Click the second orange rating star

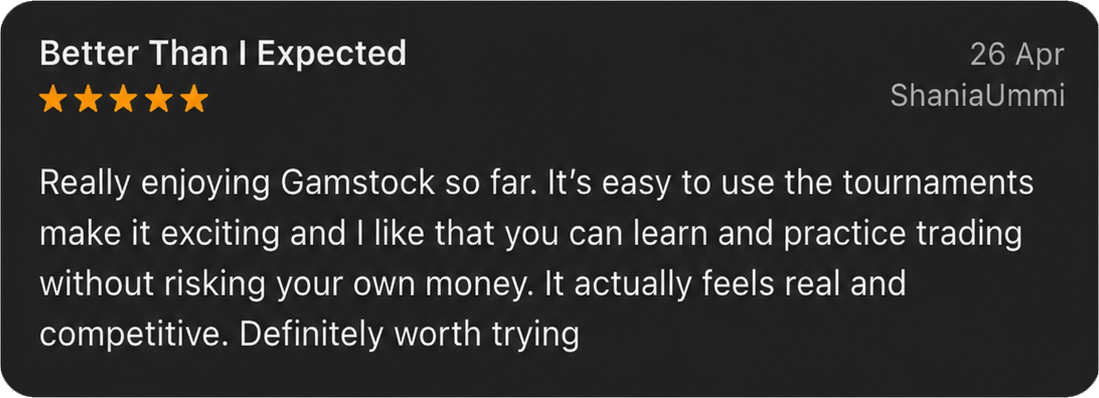[89, 99]
